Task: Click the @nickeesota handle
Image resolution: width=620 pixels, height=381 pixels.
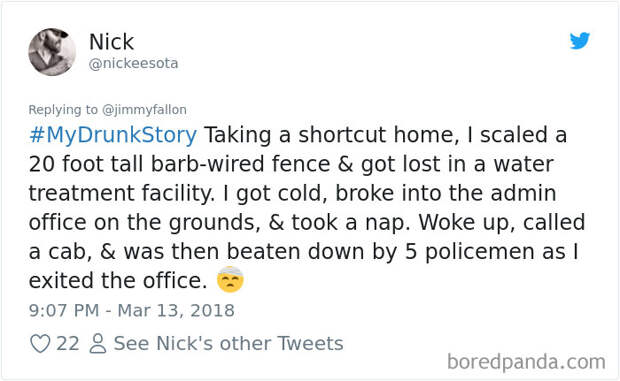Action: click(134, 63)
